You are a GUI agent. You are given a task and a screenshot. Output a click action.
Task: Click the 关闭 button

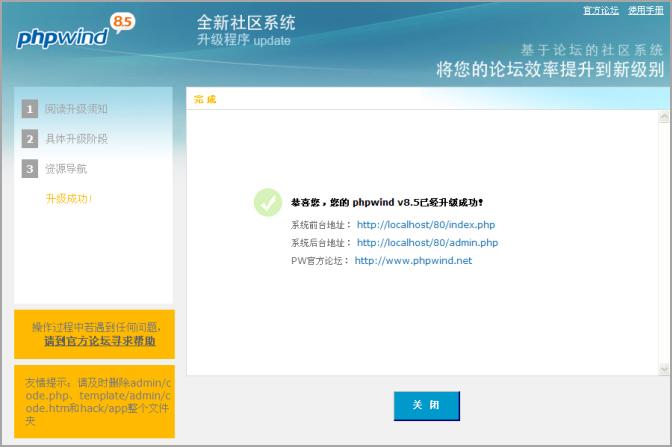coord(426,405)
